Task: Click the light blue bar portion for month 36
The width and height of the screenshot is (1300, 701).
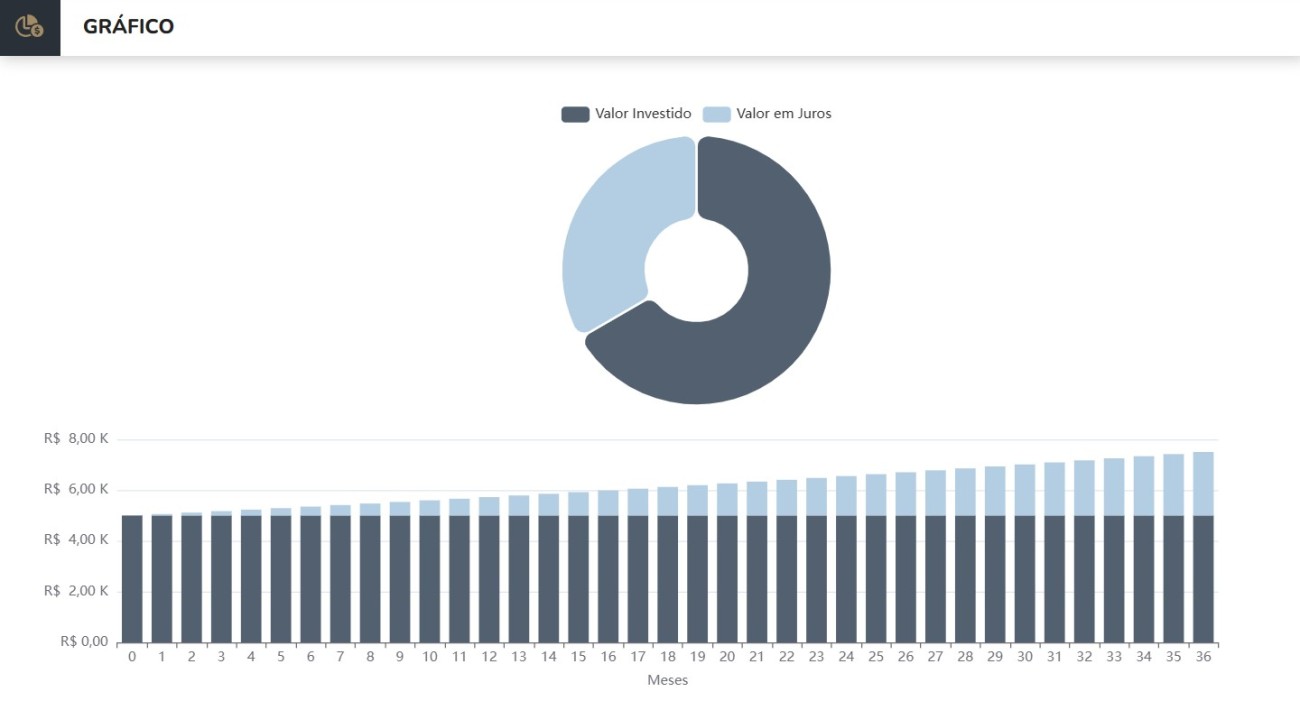Action: 1203,484
